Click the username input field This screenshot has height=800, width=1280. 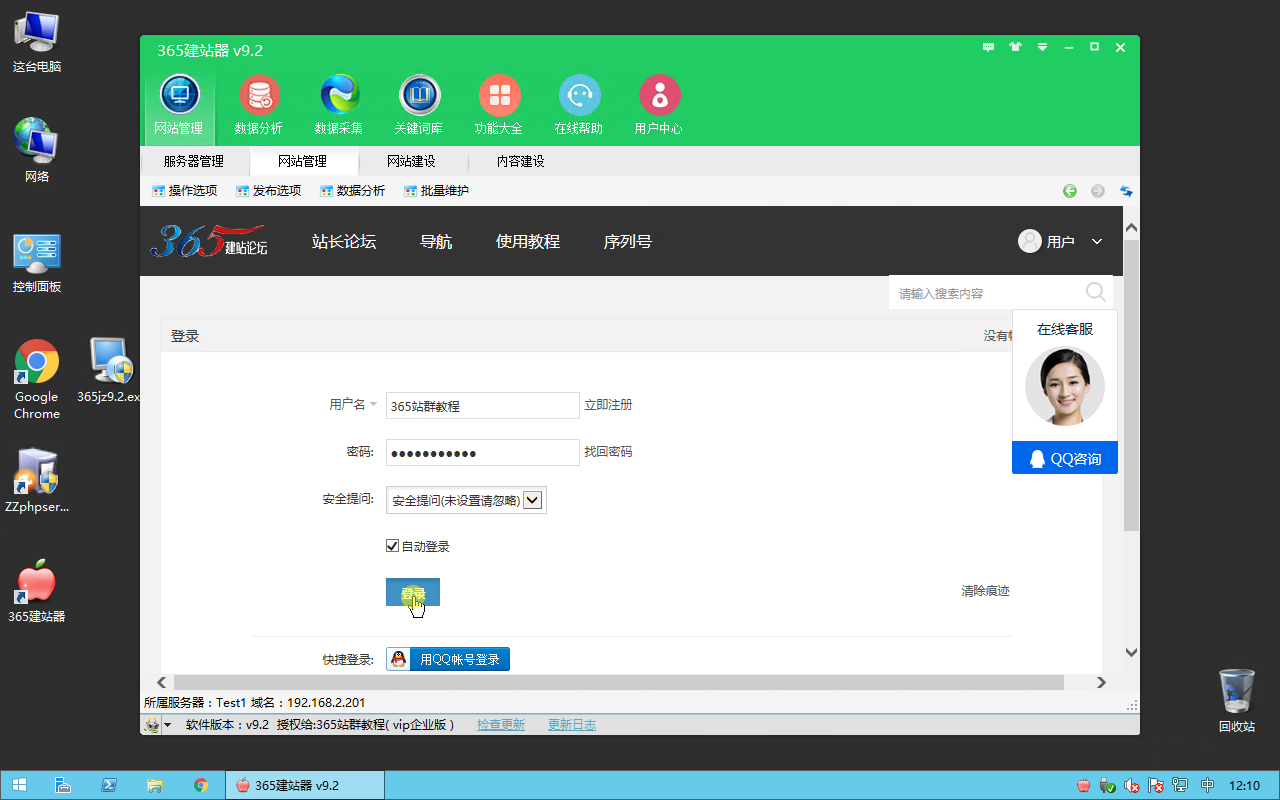483,405
